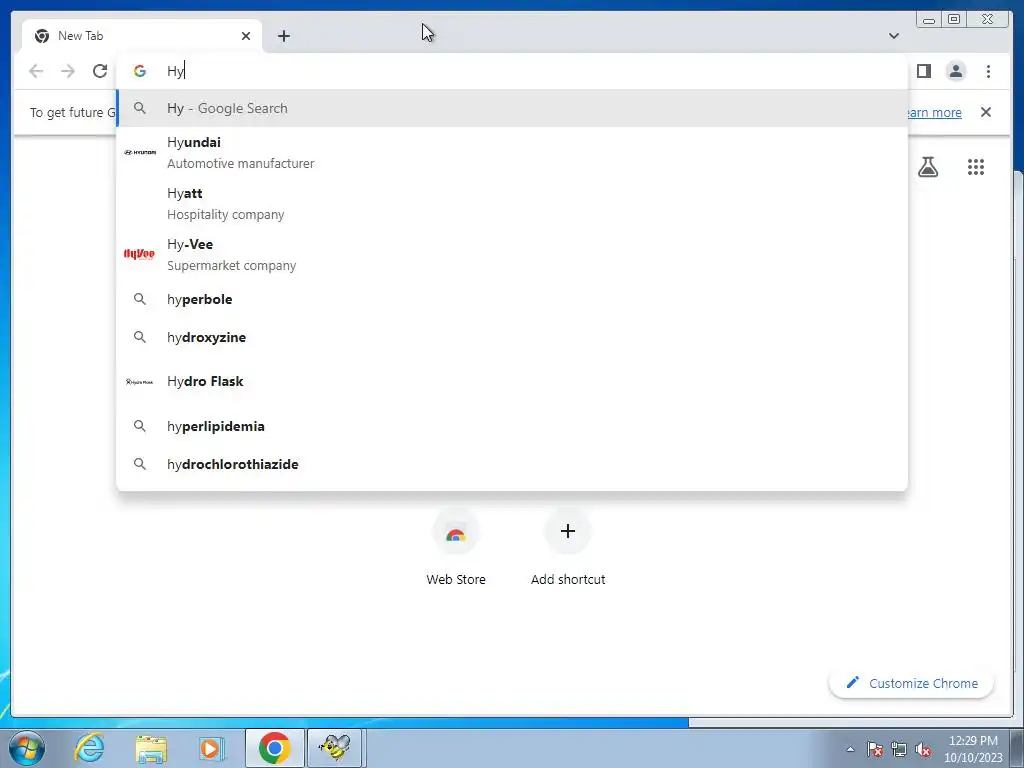Close the New Tab tab
This screenshot has height=768, width=1024.
coord(246,36)
